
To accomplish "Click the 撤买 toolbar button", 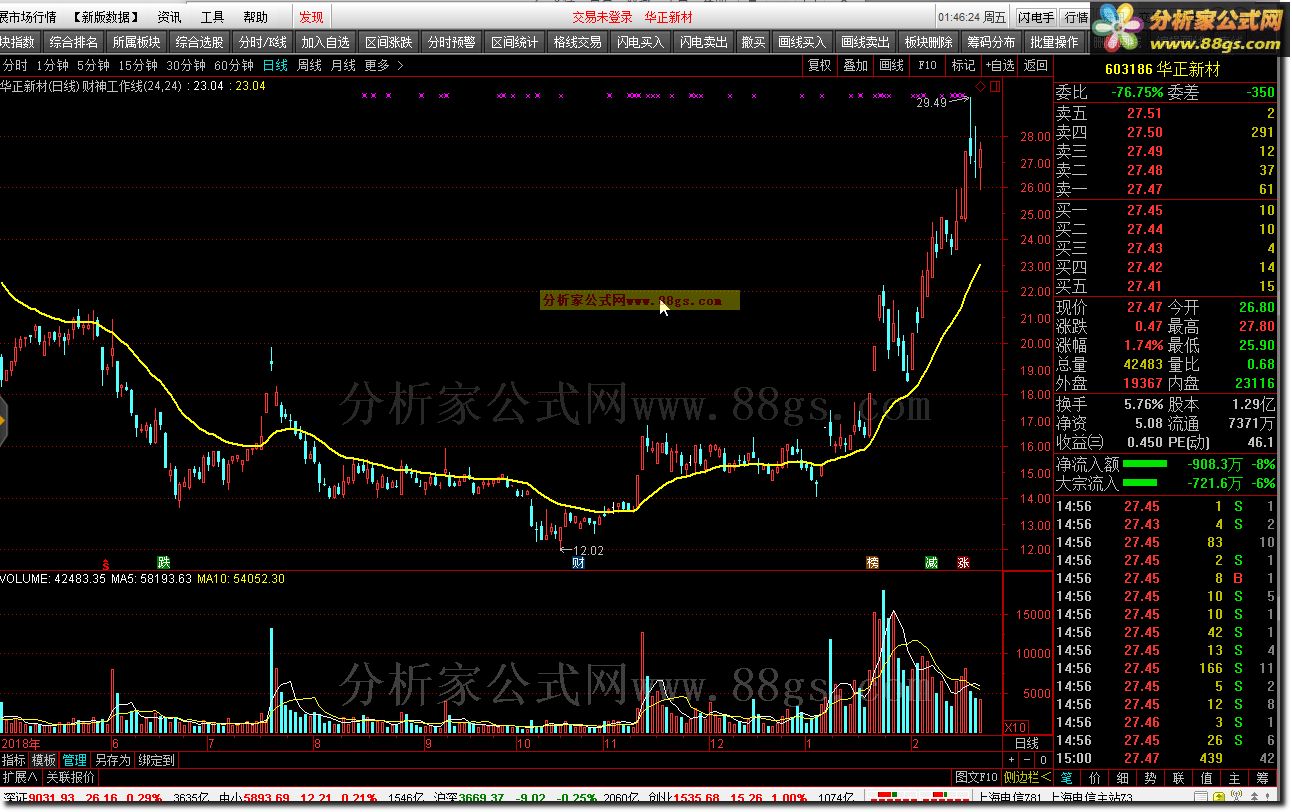I will point(753,42).
